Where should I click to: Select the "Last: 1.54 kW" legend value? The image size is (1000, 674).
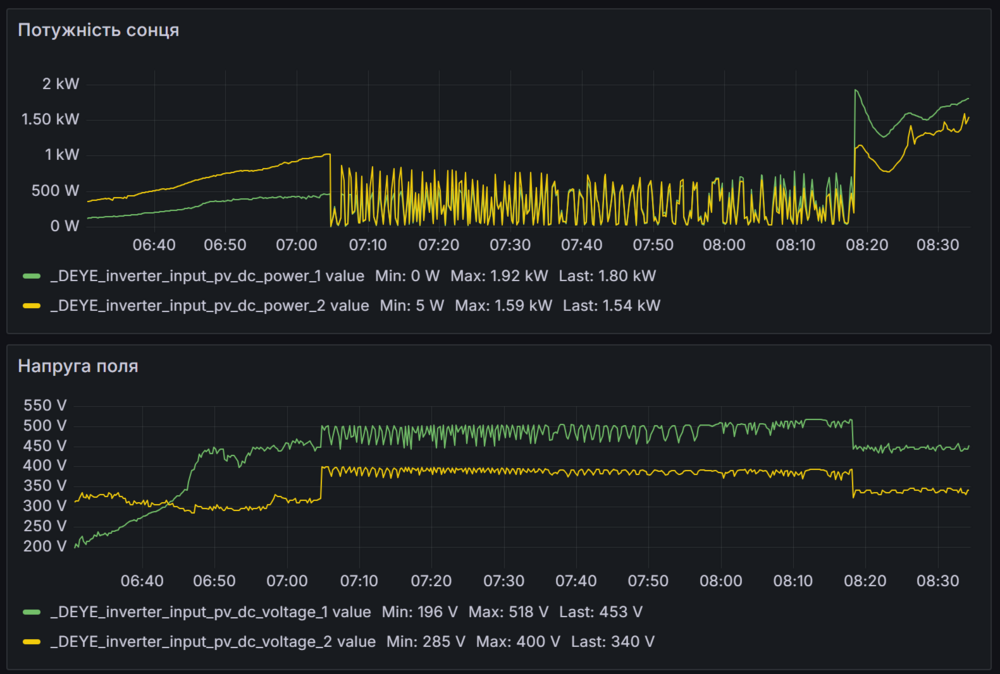(611, 305)
